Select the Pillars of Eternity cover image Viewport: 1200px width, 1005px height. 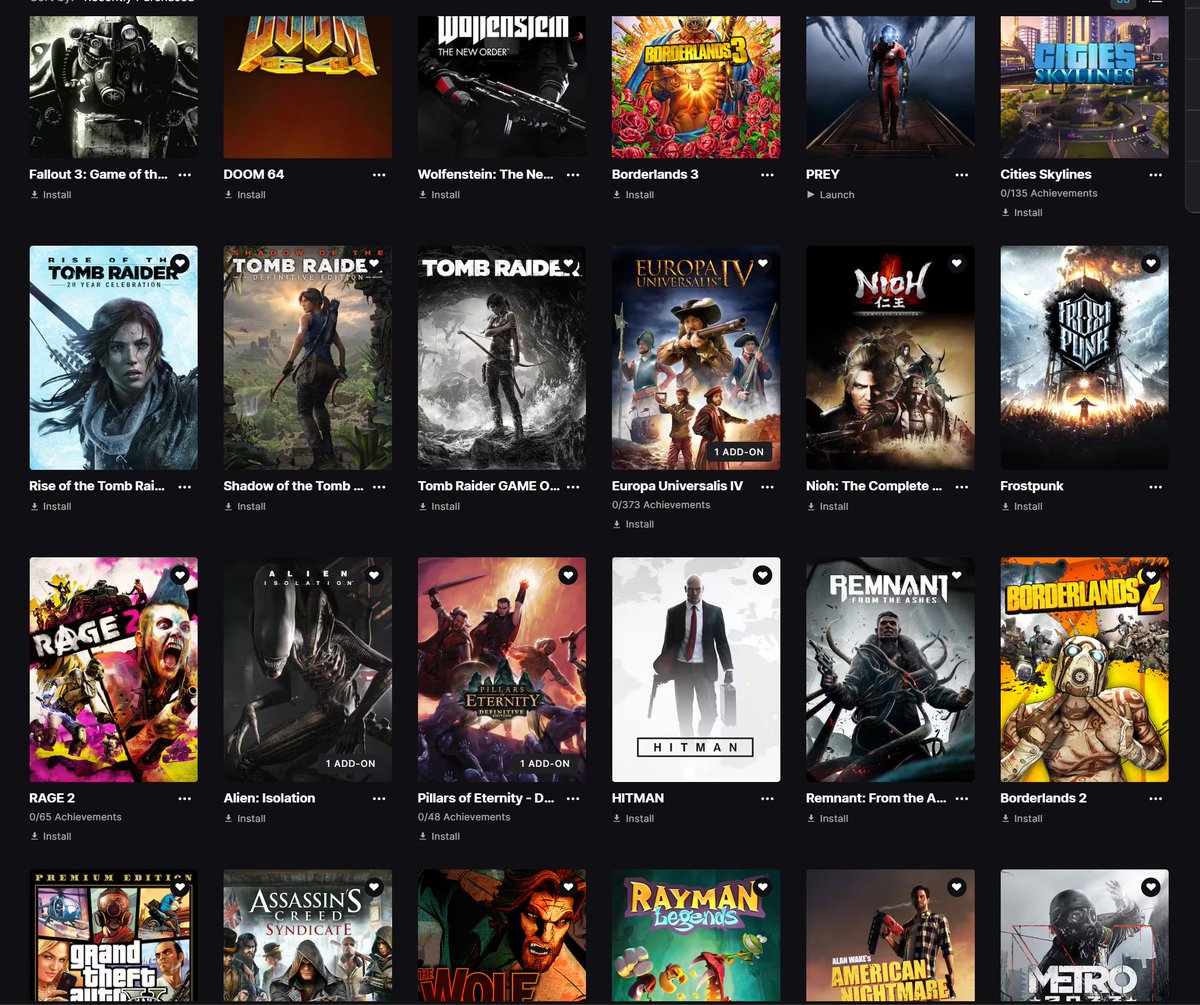point(502,670)
